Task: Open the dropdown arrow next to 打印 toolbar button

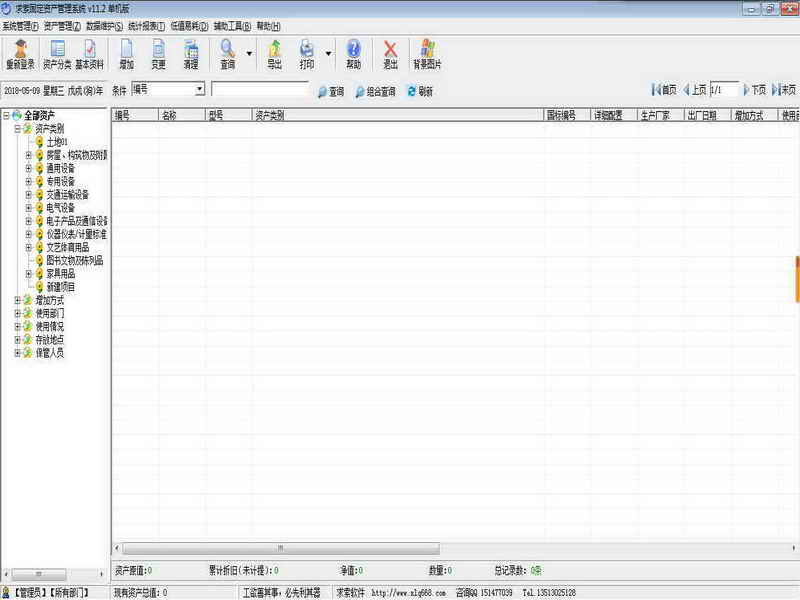Action: (328, 53)
